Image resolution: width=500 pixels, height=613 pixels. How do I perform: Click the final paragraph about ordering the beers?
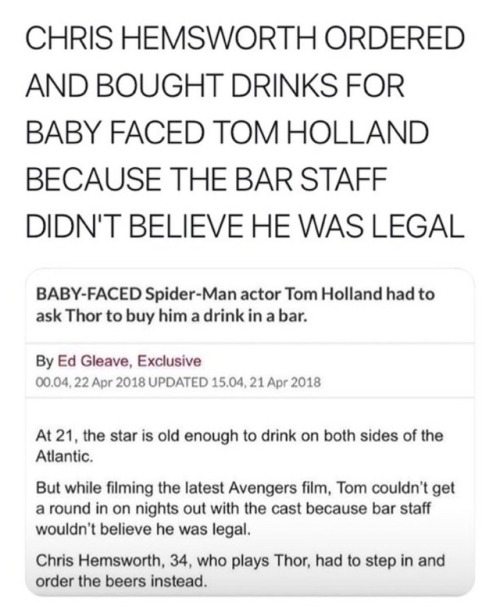click(240, 571)
